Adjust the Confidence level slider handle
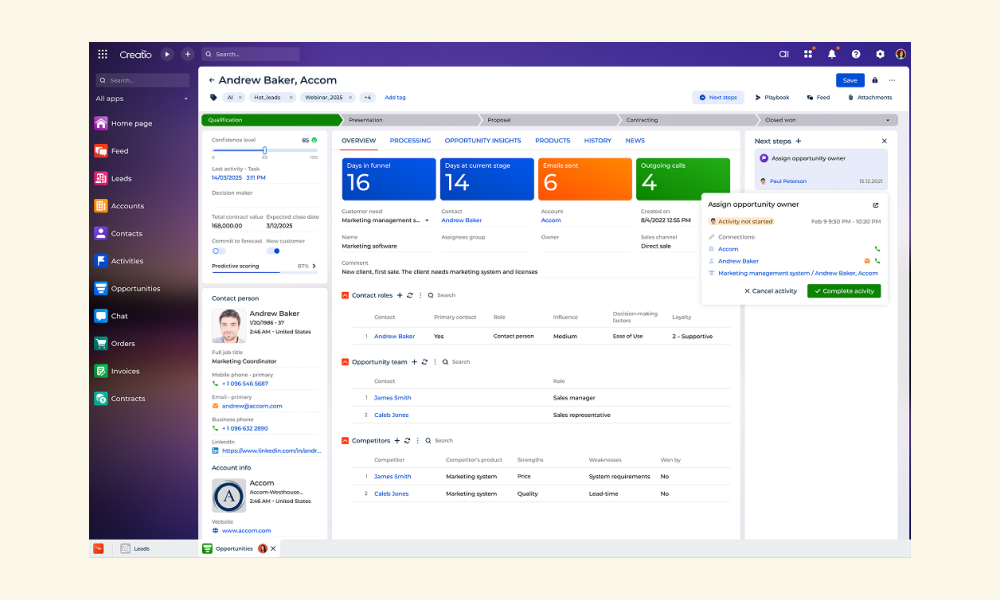This screenshot has height=600, width=1000. (x=265, y=150)
